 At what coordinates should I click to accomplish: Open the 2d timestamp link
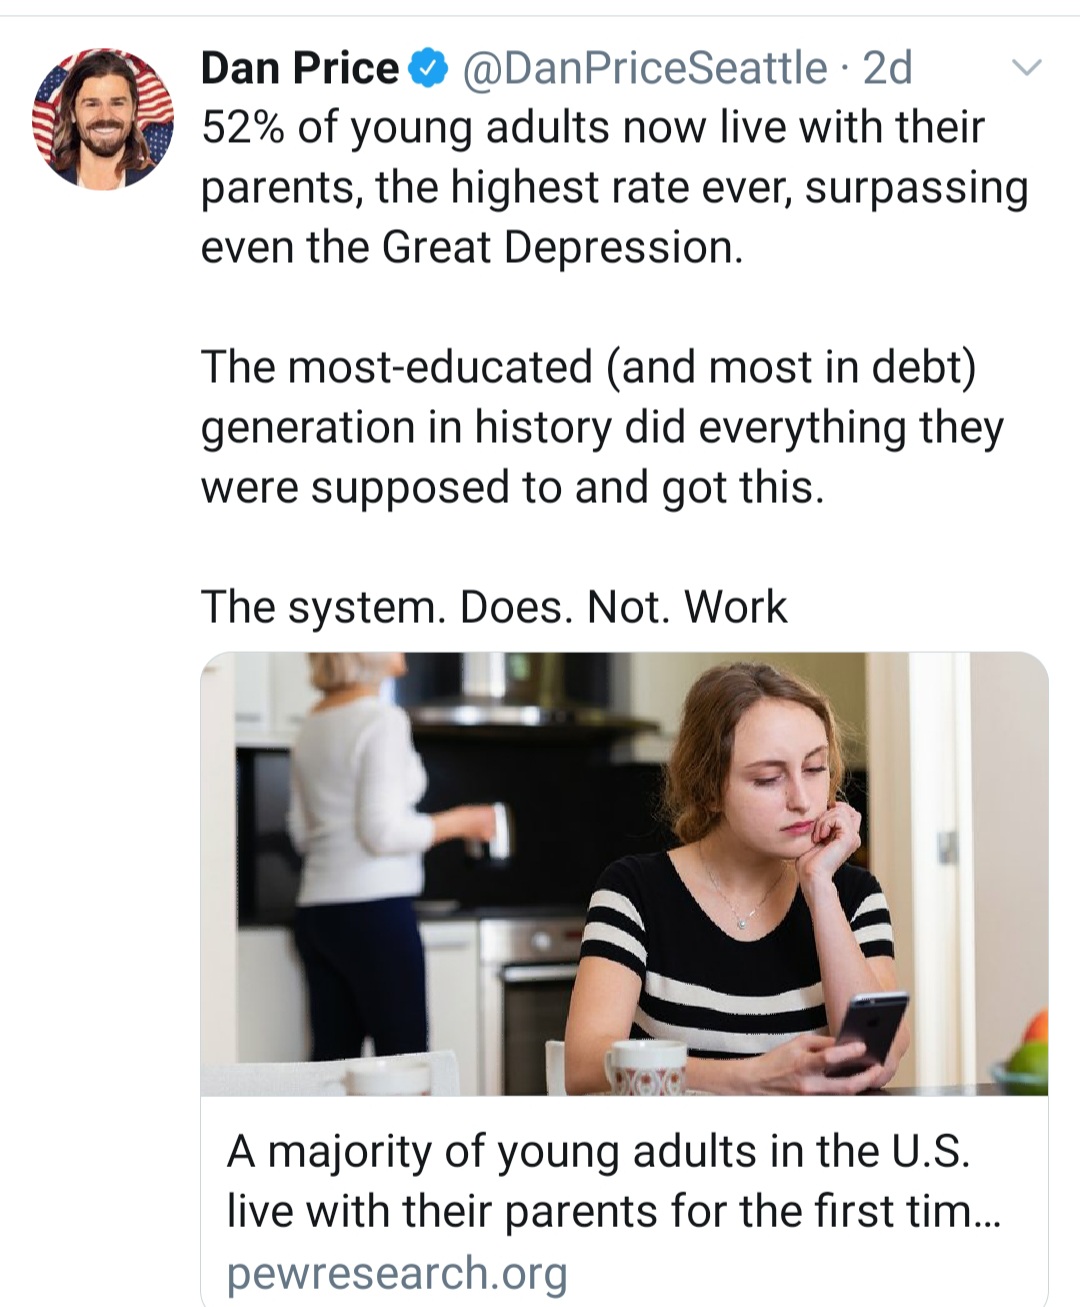click(887, 69)
